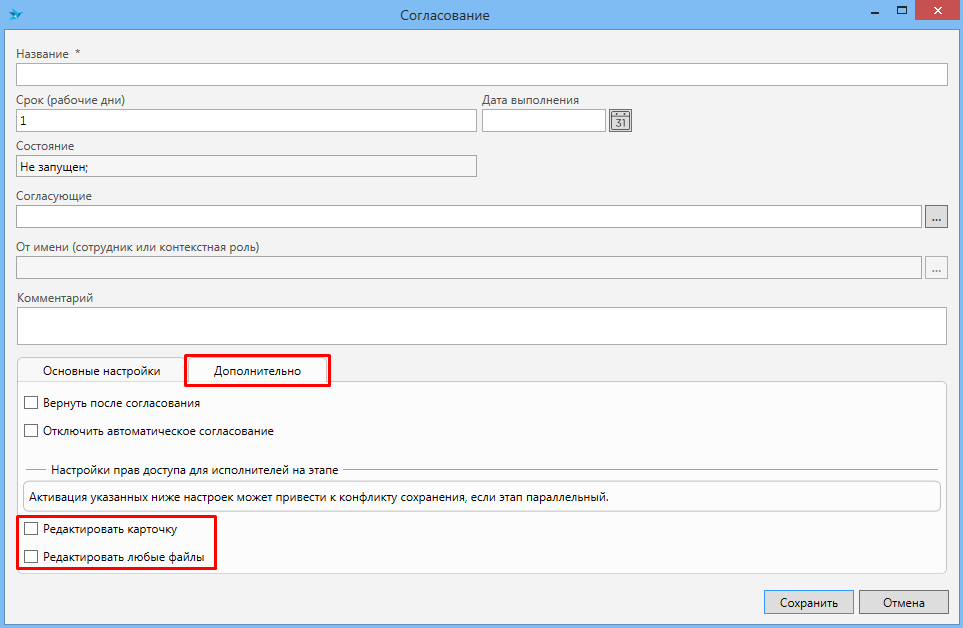Click the application icon in title bar
The height and width of the screenshot is (628, 963).
coord(15,14)
